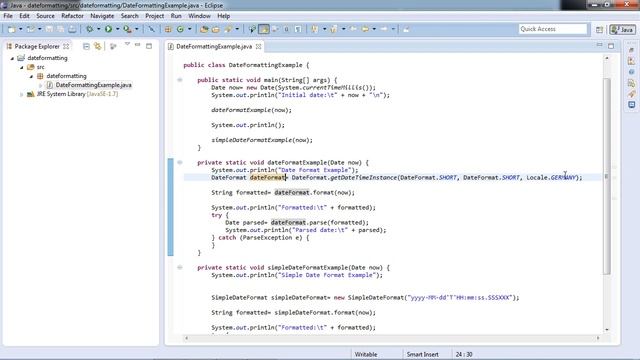640x360 pixels.
Task: Toggle the Breadcrumb toolbar button
Action: [x=252, y=29]
